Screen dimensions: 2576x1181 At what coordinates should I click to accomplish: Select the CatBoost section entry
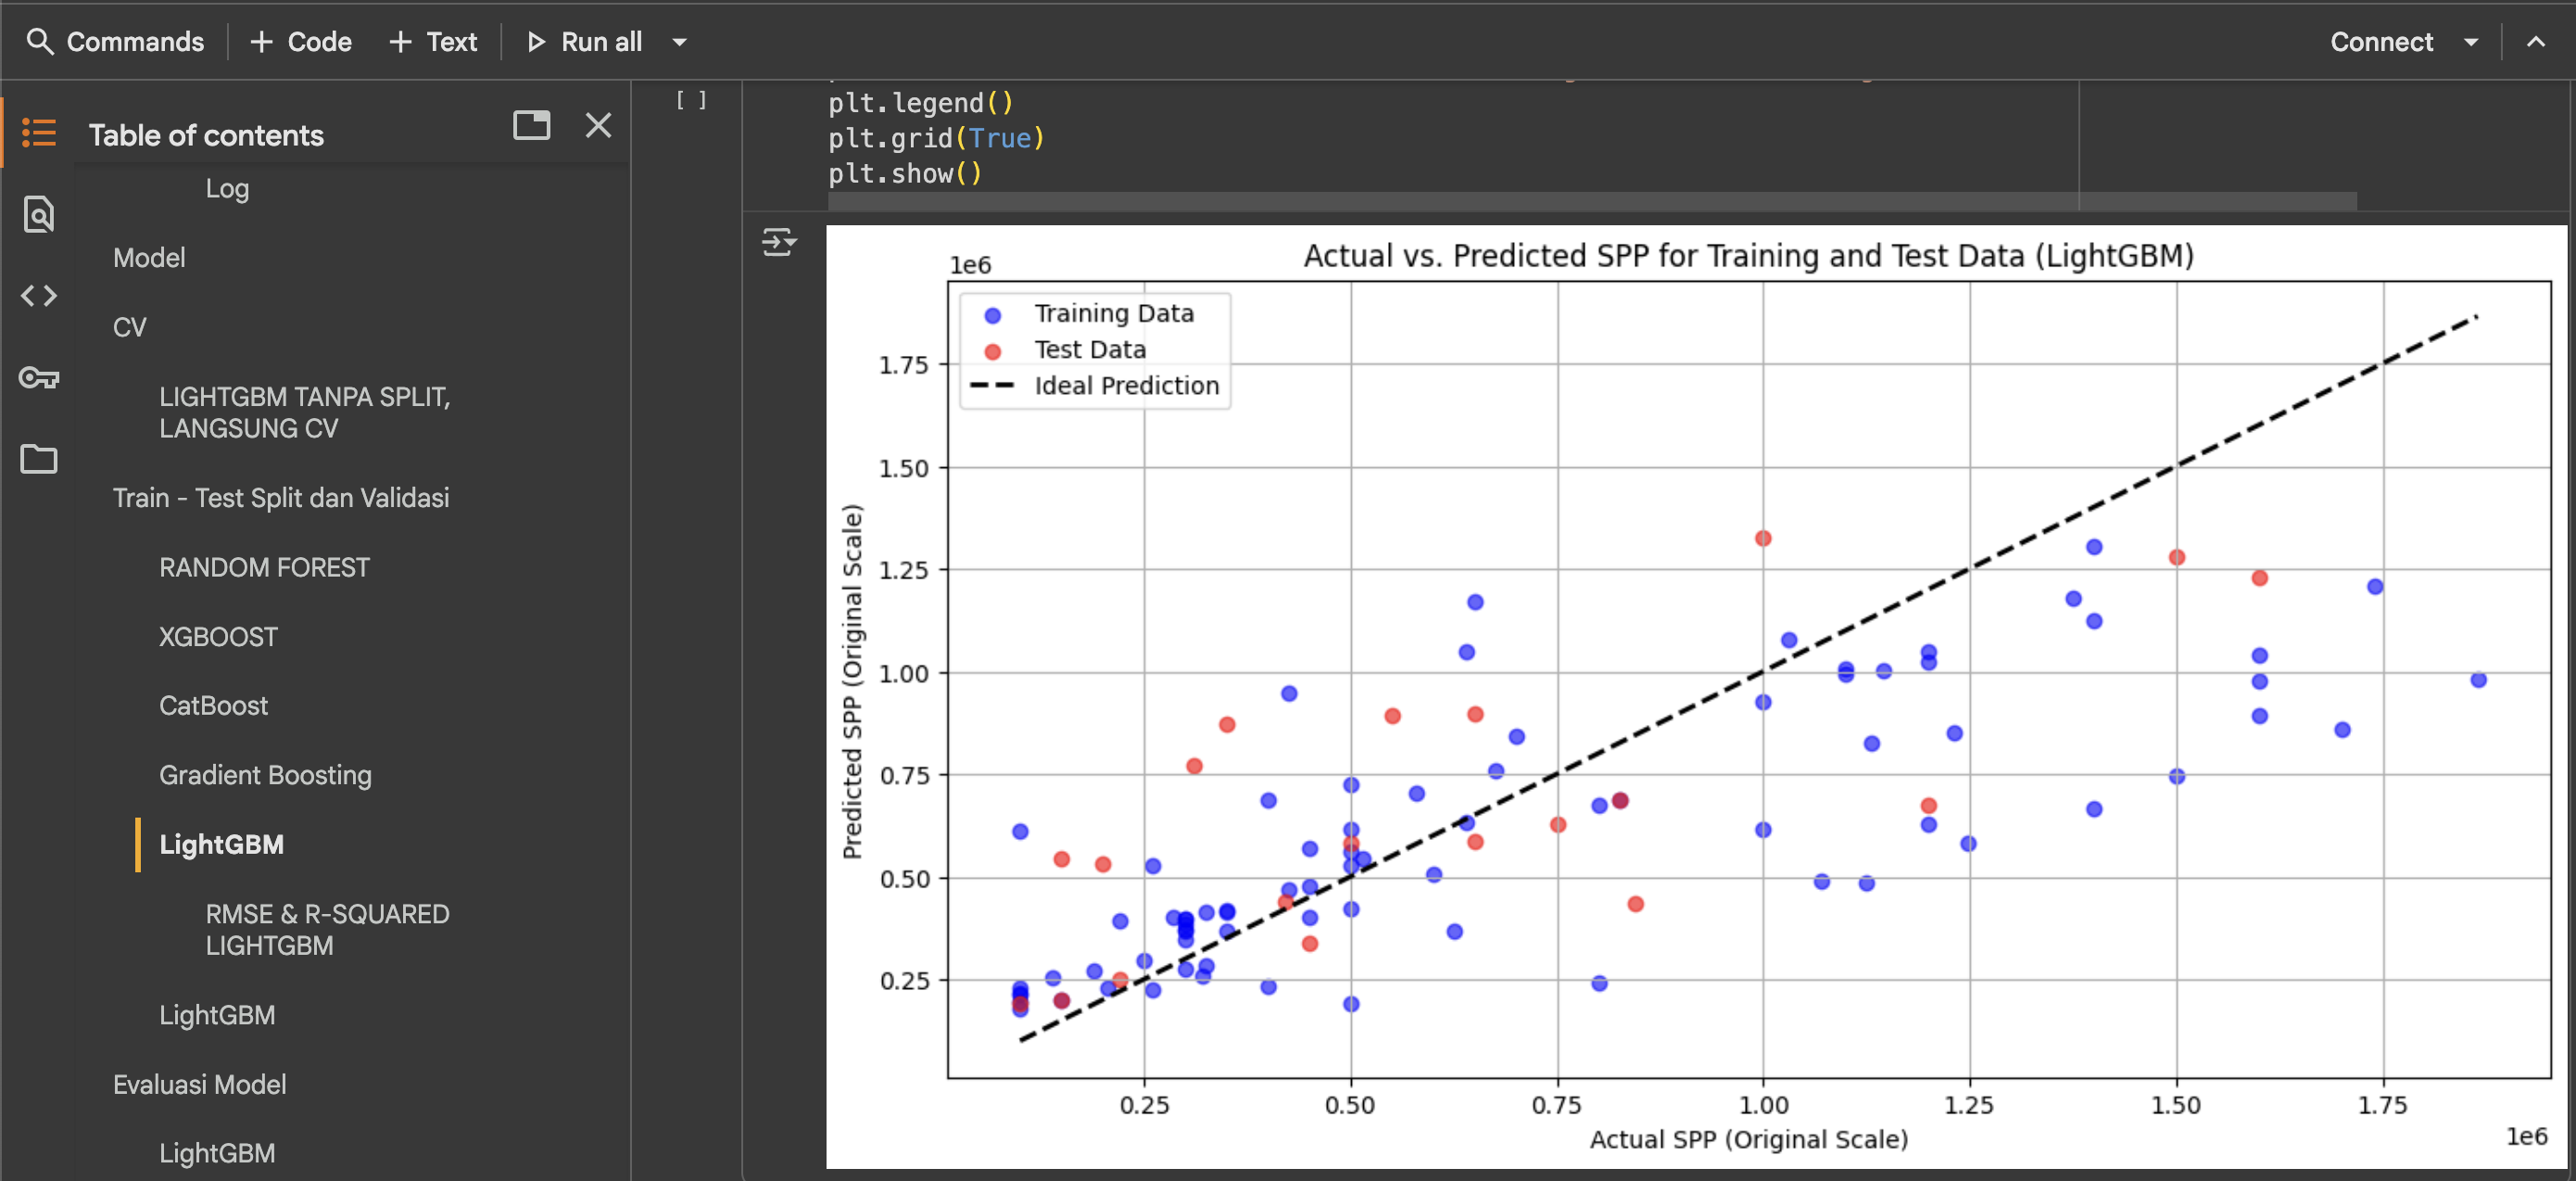[x=213, y=705]
